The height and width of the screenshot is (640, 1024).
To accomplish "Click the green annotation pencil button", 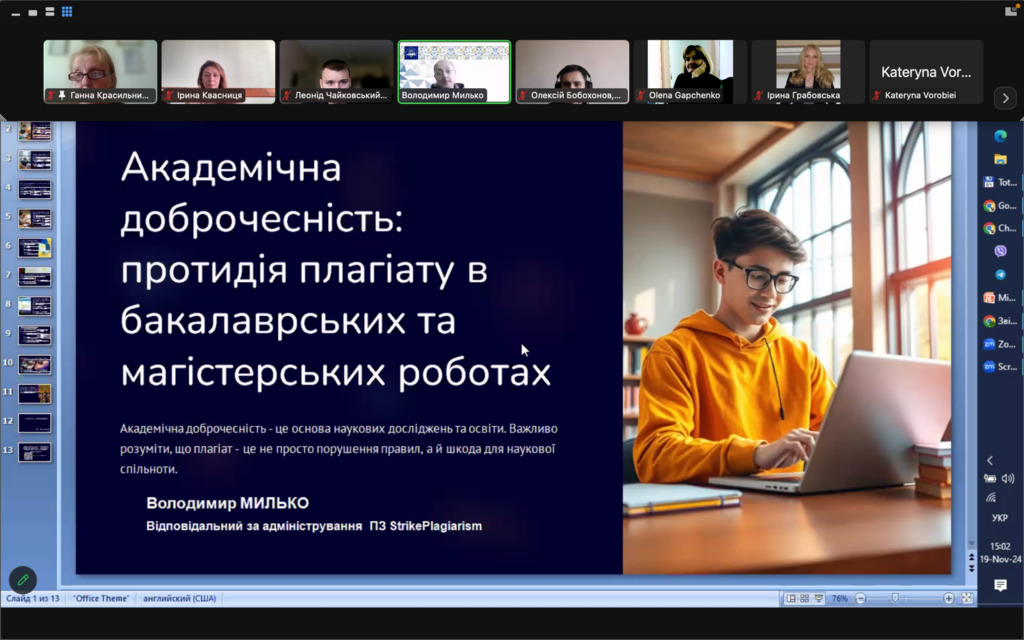I will click(22, 580).
